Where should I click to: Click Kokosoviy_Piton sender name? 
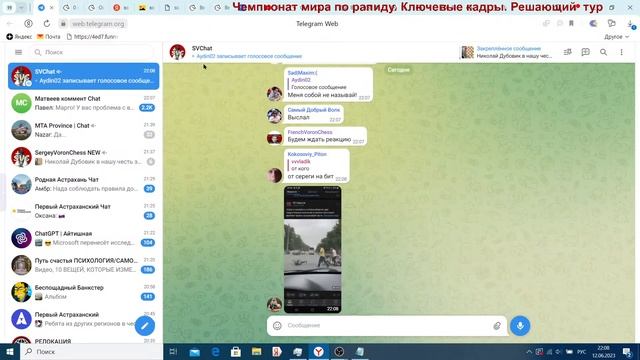pos(307,154)
